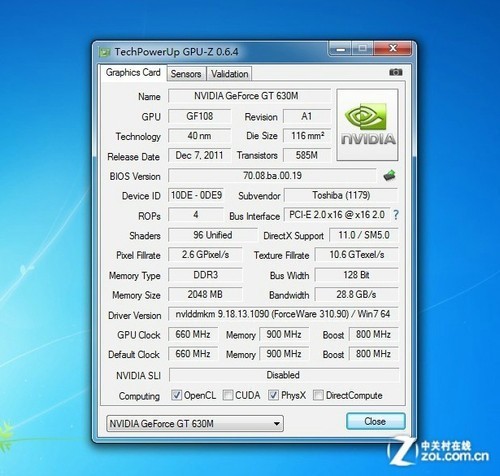500x476 pixels.
Task: Close GPU-Z with the red X
Action: click(393, 49)
